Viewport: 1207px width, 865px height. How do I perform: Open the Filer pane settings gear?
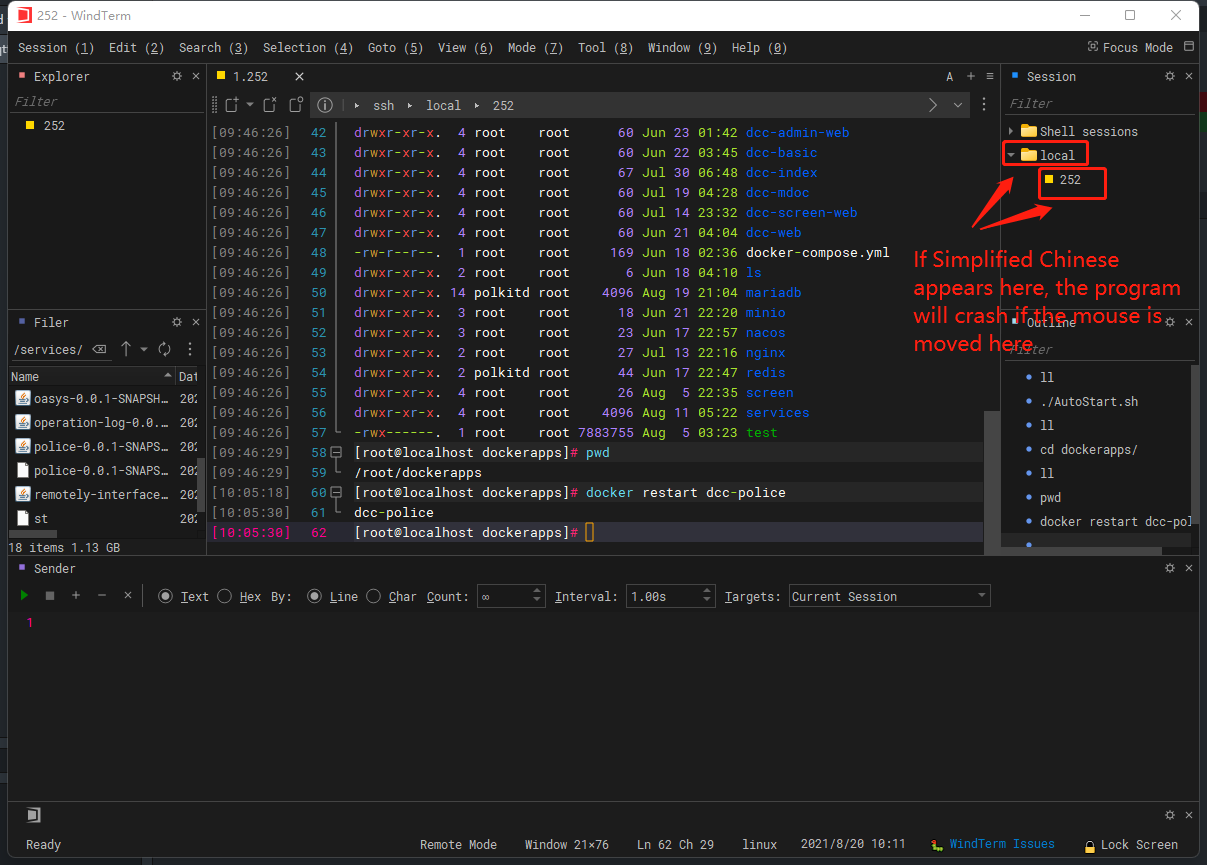tap(177, 322)
